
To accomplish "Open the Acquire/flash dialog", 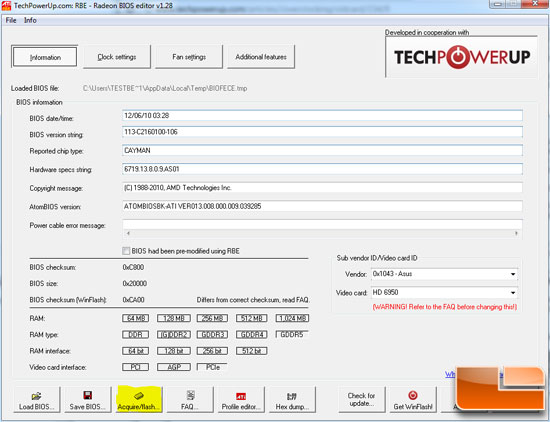I will tap(139, 400).
